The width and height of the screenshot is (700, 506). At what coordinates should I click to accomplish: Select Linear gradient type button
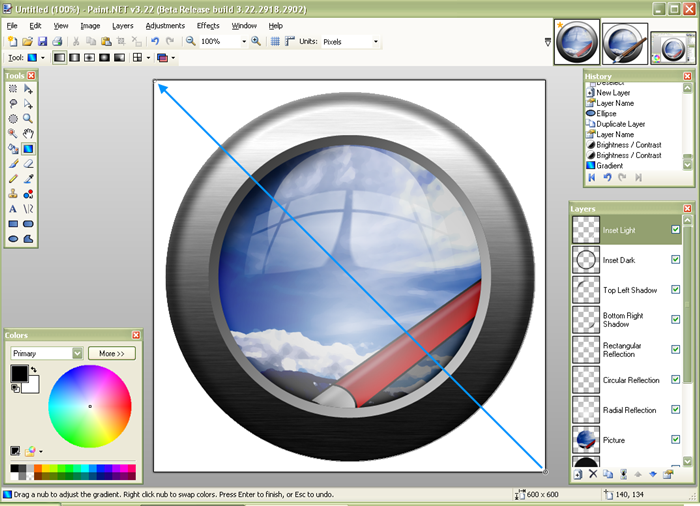pos(59,58)
